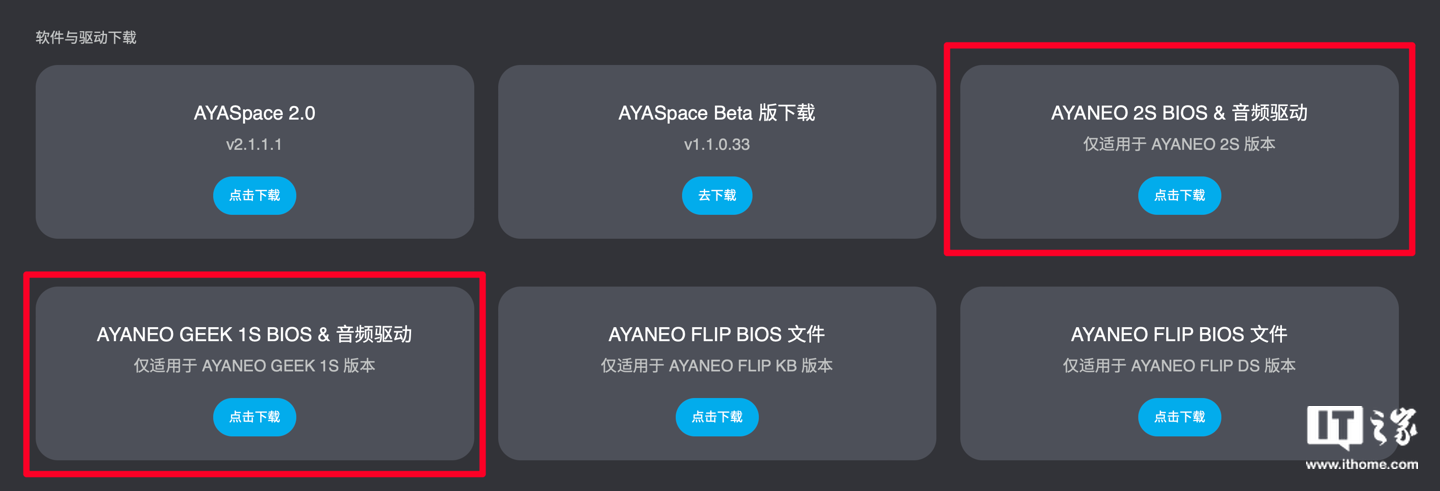Screen dimensions: 1440x491
Task: Click the IT之家 logo watermark
Action: [1361, 428]
